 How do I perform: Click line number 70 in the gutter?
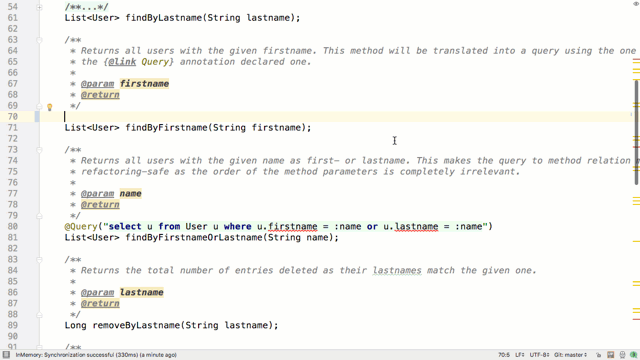(13, 117)
